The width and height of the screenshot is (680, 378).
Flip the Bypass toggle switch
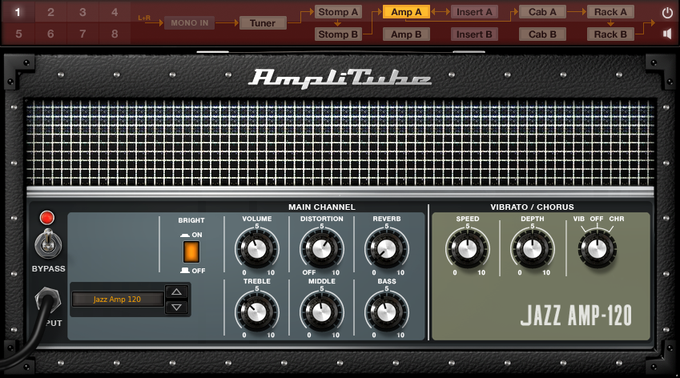tap(48, 244)
